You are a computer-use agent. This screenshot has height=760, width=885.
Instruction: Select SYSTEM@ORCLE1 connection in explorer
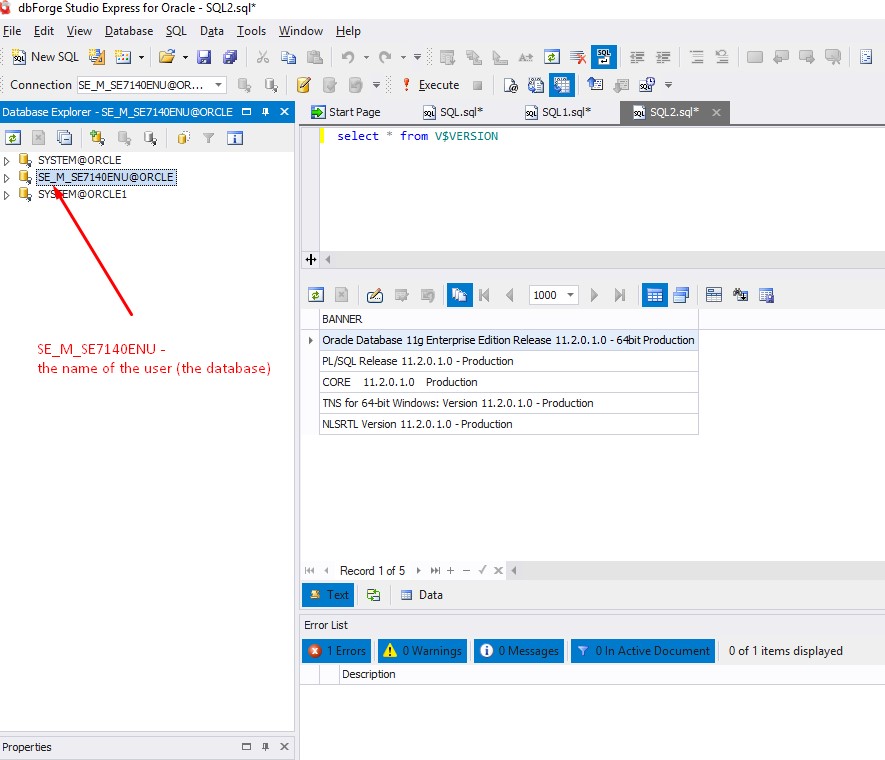coord(82,194)
